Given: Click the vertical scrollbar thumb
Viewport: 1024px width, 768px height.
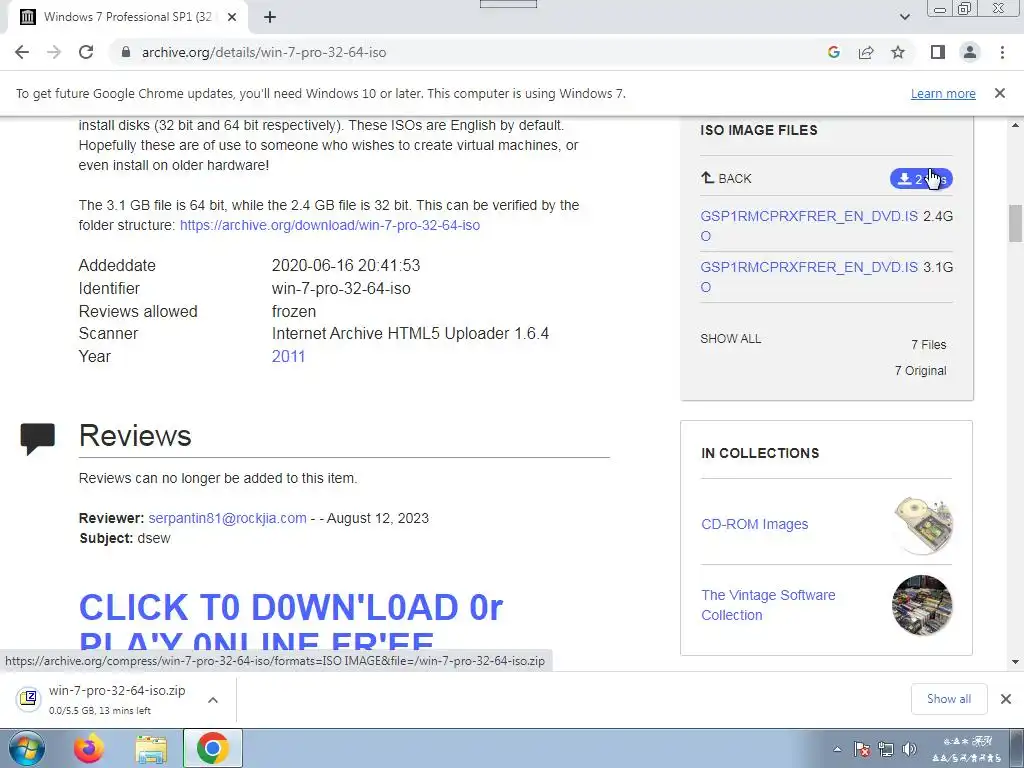Looking at the screenshot, I should click(1015, 223).
